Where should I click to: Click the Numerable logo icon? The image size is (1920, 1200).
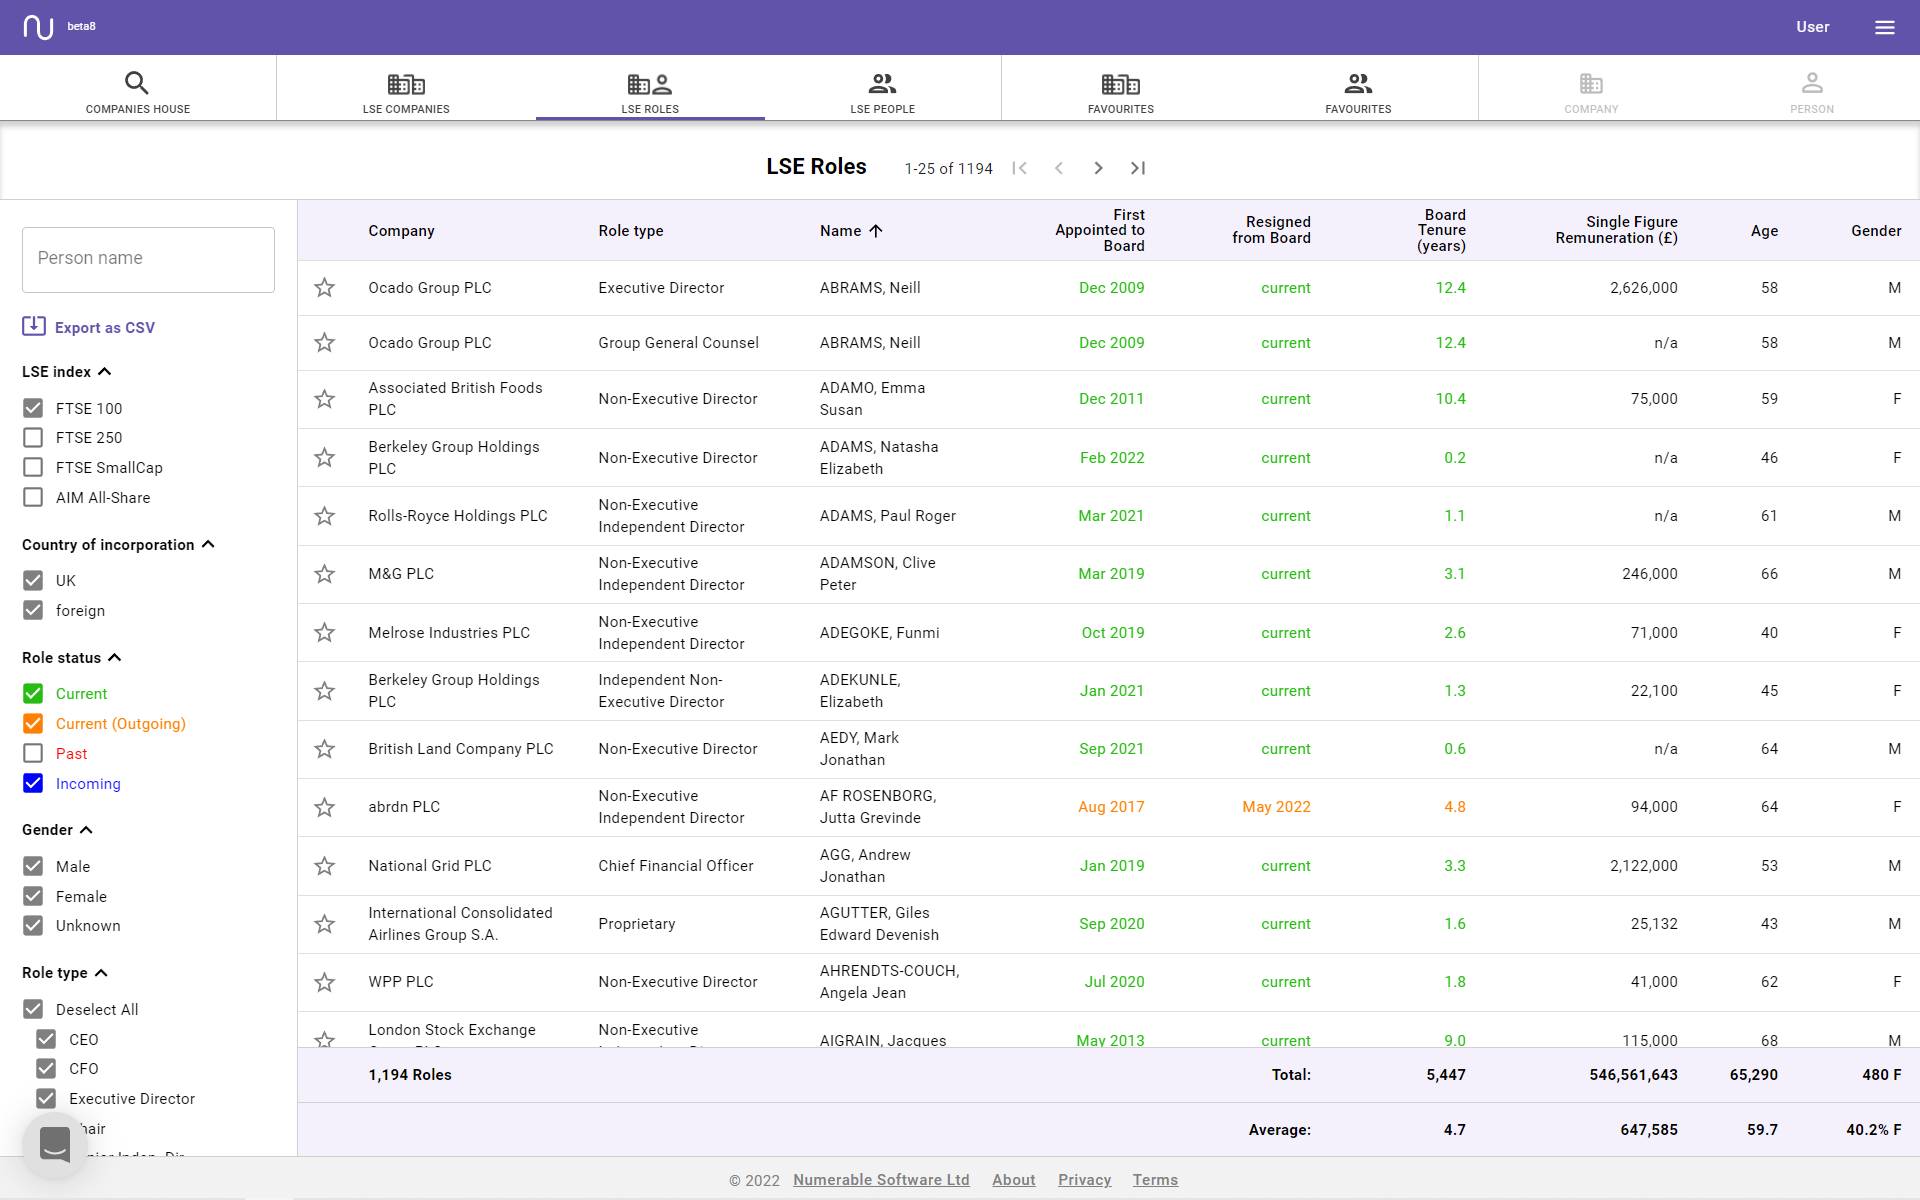[x=38, y=27]
